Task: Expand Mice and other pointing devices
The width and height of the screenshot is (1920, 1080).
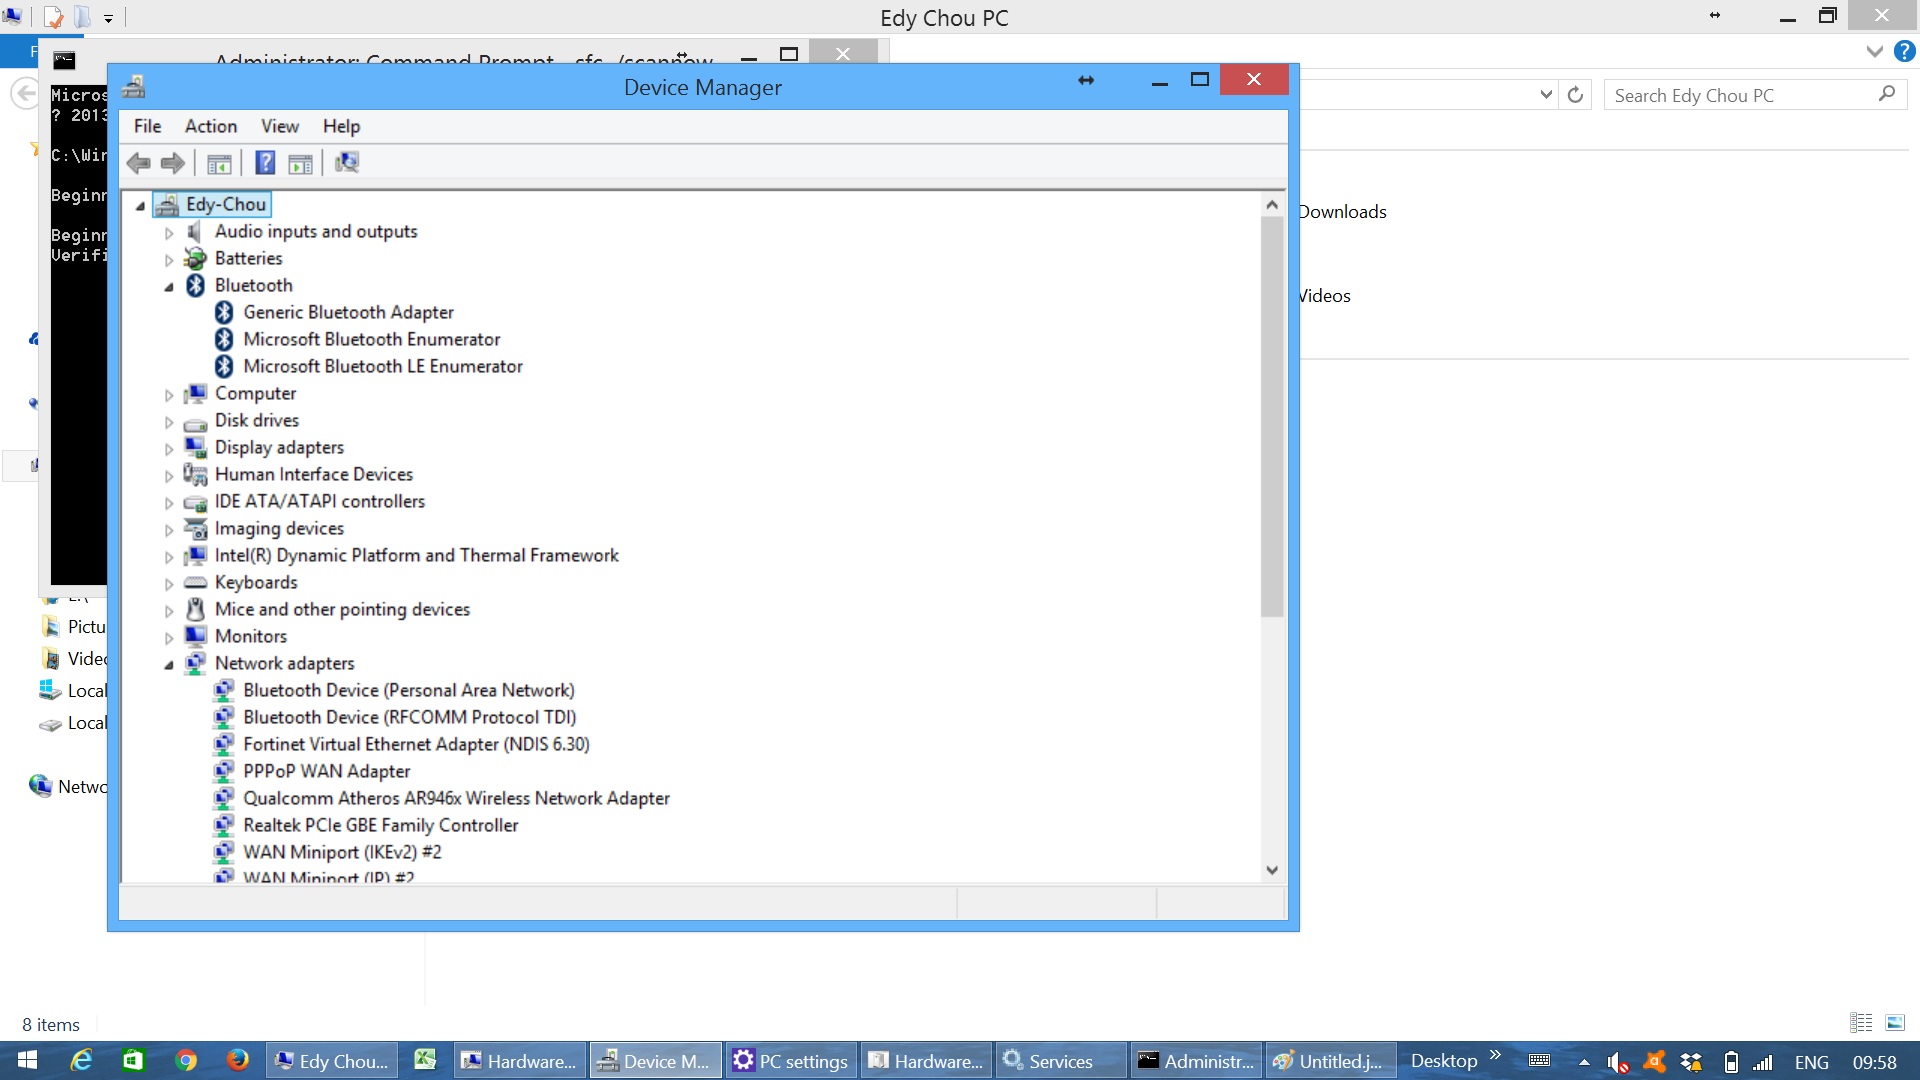Action: pos(169,610)
